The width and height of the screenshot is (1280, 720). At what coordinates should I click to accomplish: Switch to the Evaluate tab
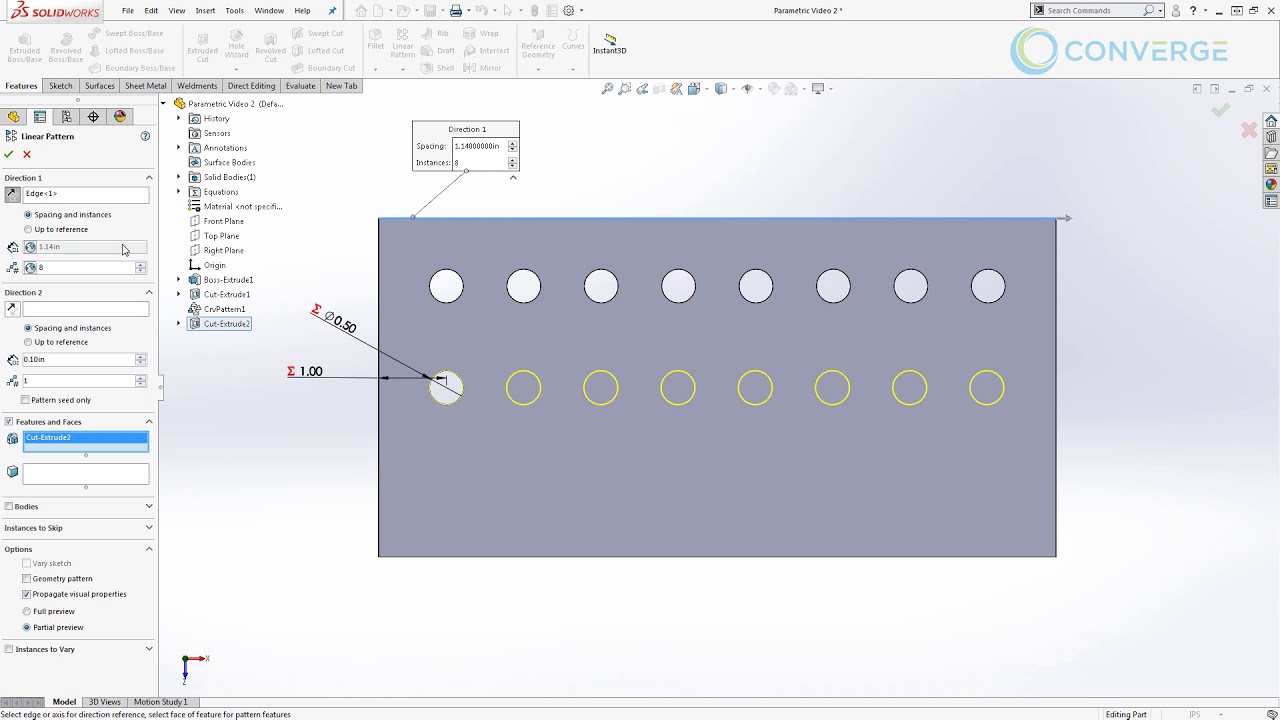pyautogui.click(x=300, y=86)
